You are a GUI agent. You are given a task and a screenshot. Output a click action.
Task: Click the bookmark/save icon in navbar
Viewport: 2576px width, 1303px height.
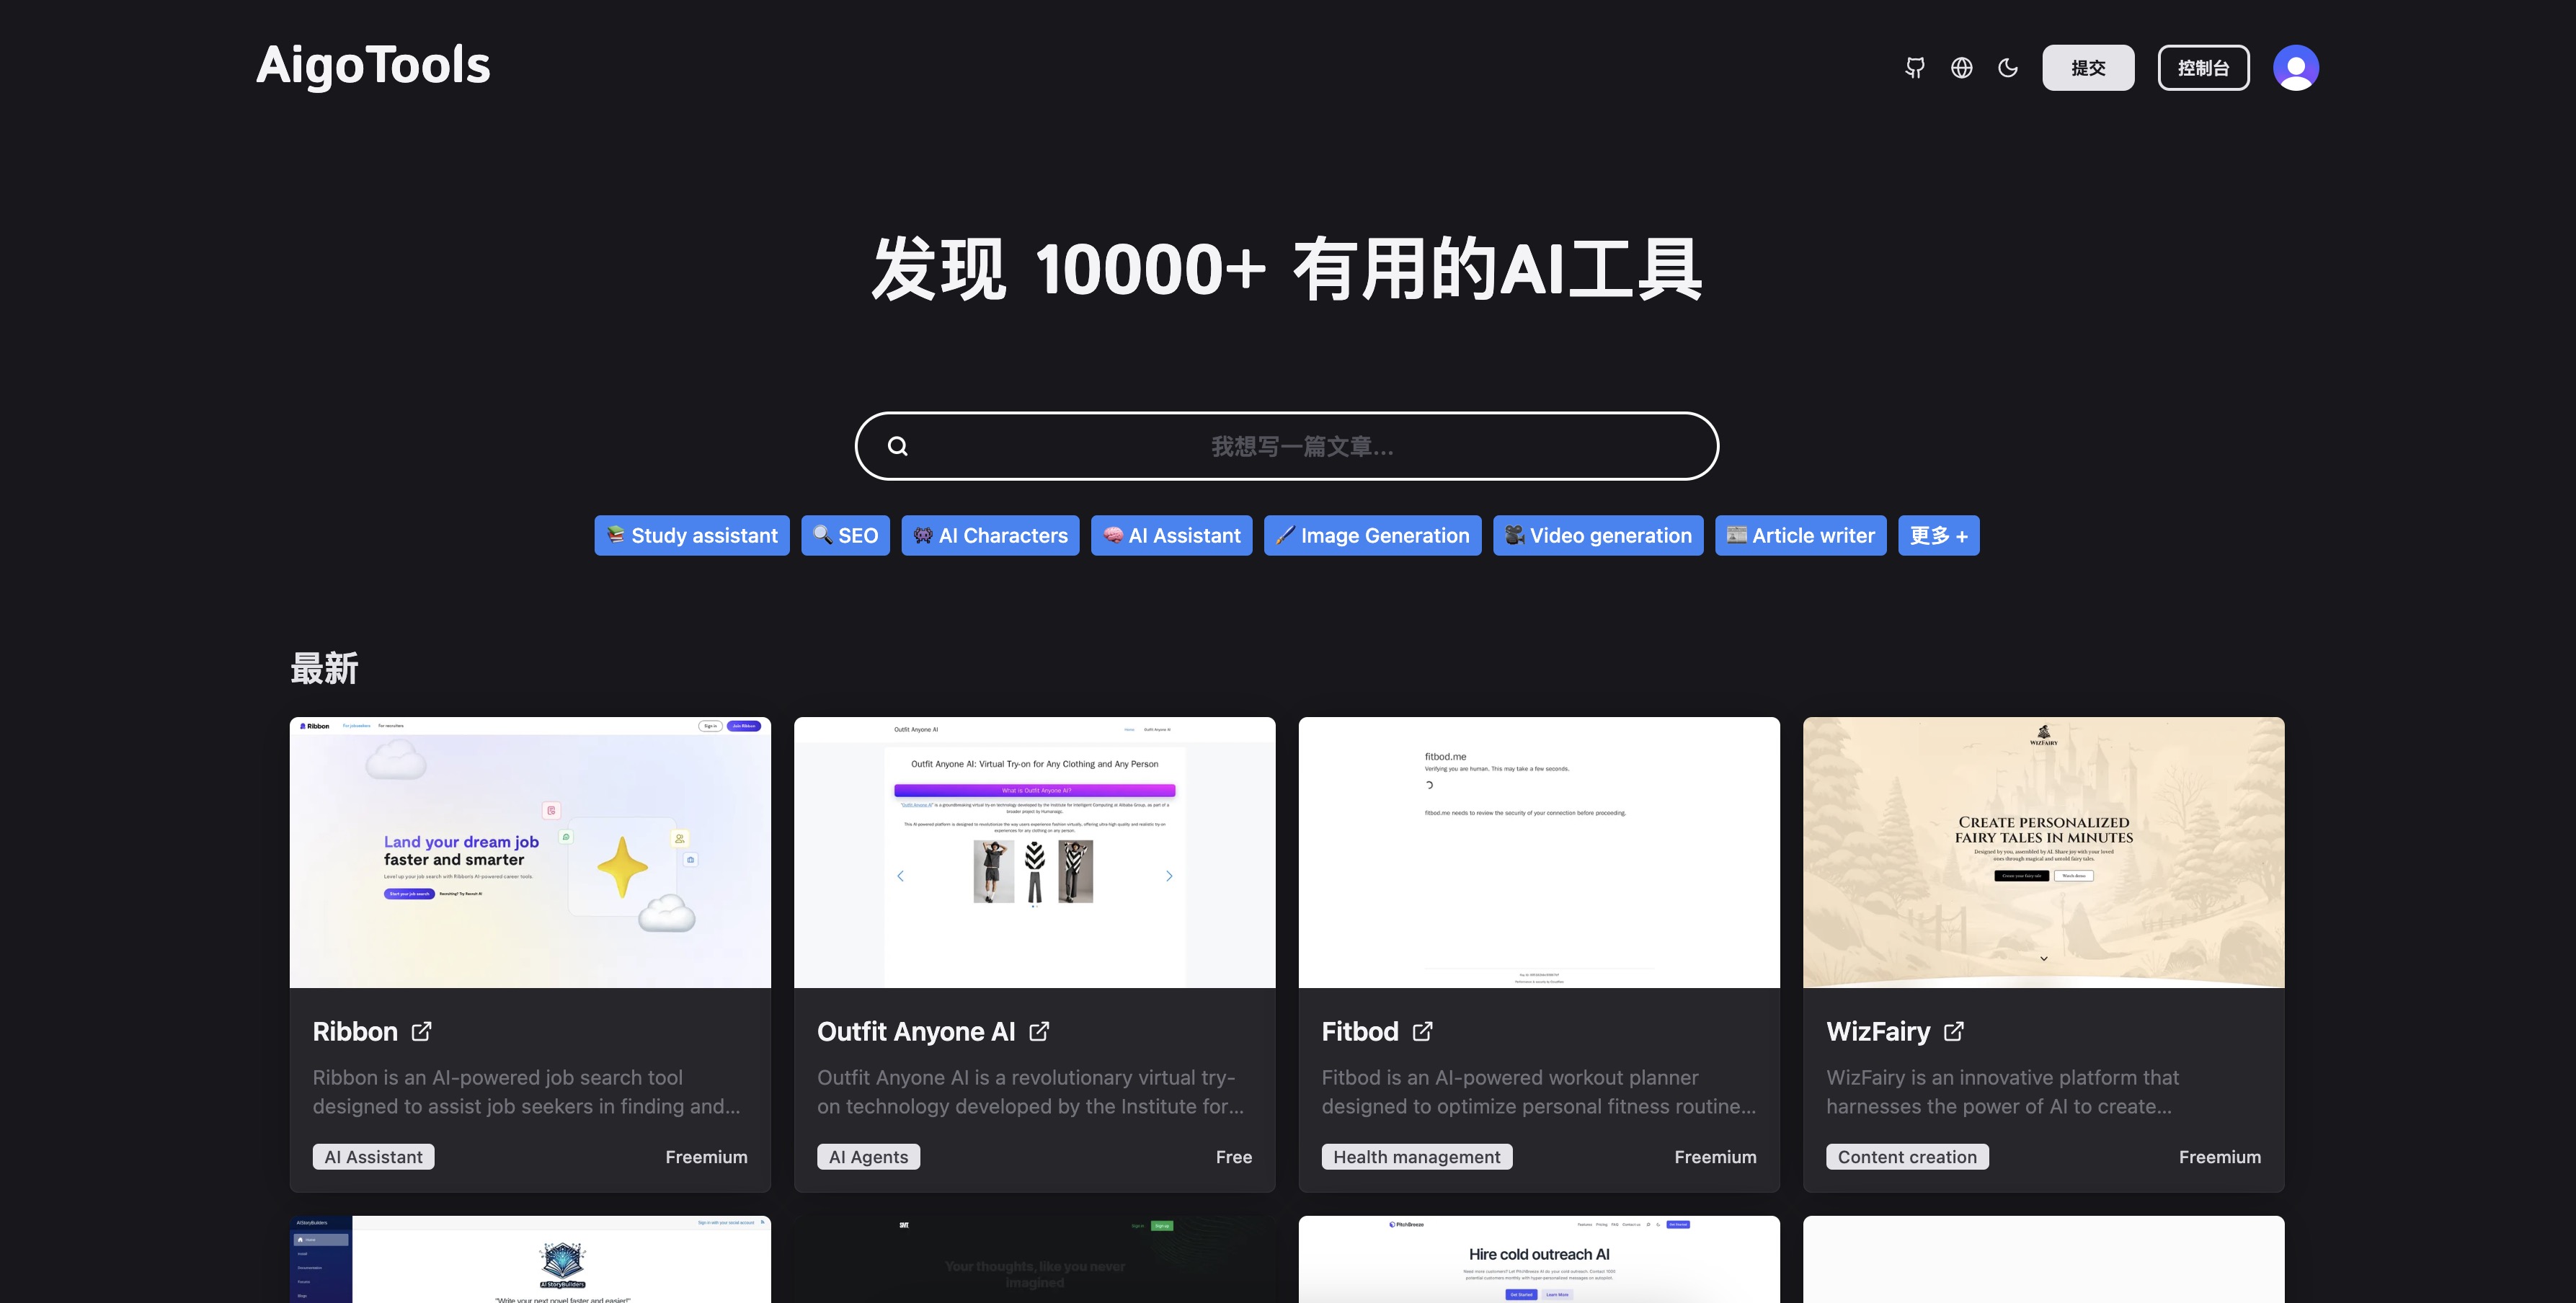[x=1914, y=66]
